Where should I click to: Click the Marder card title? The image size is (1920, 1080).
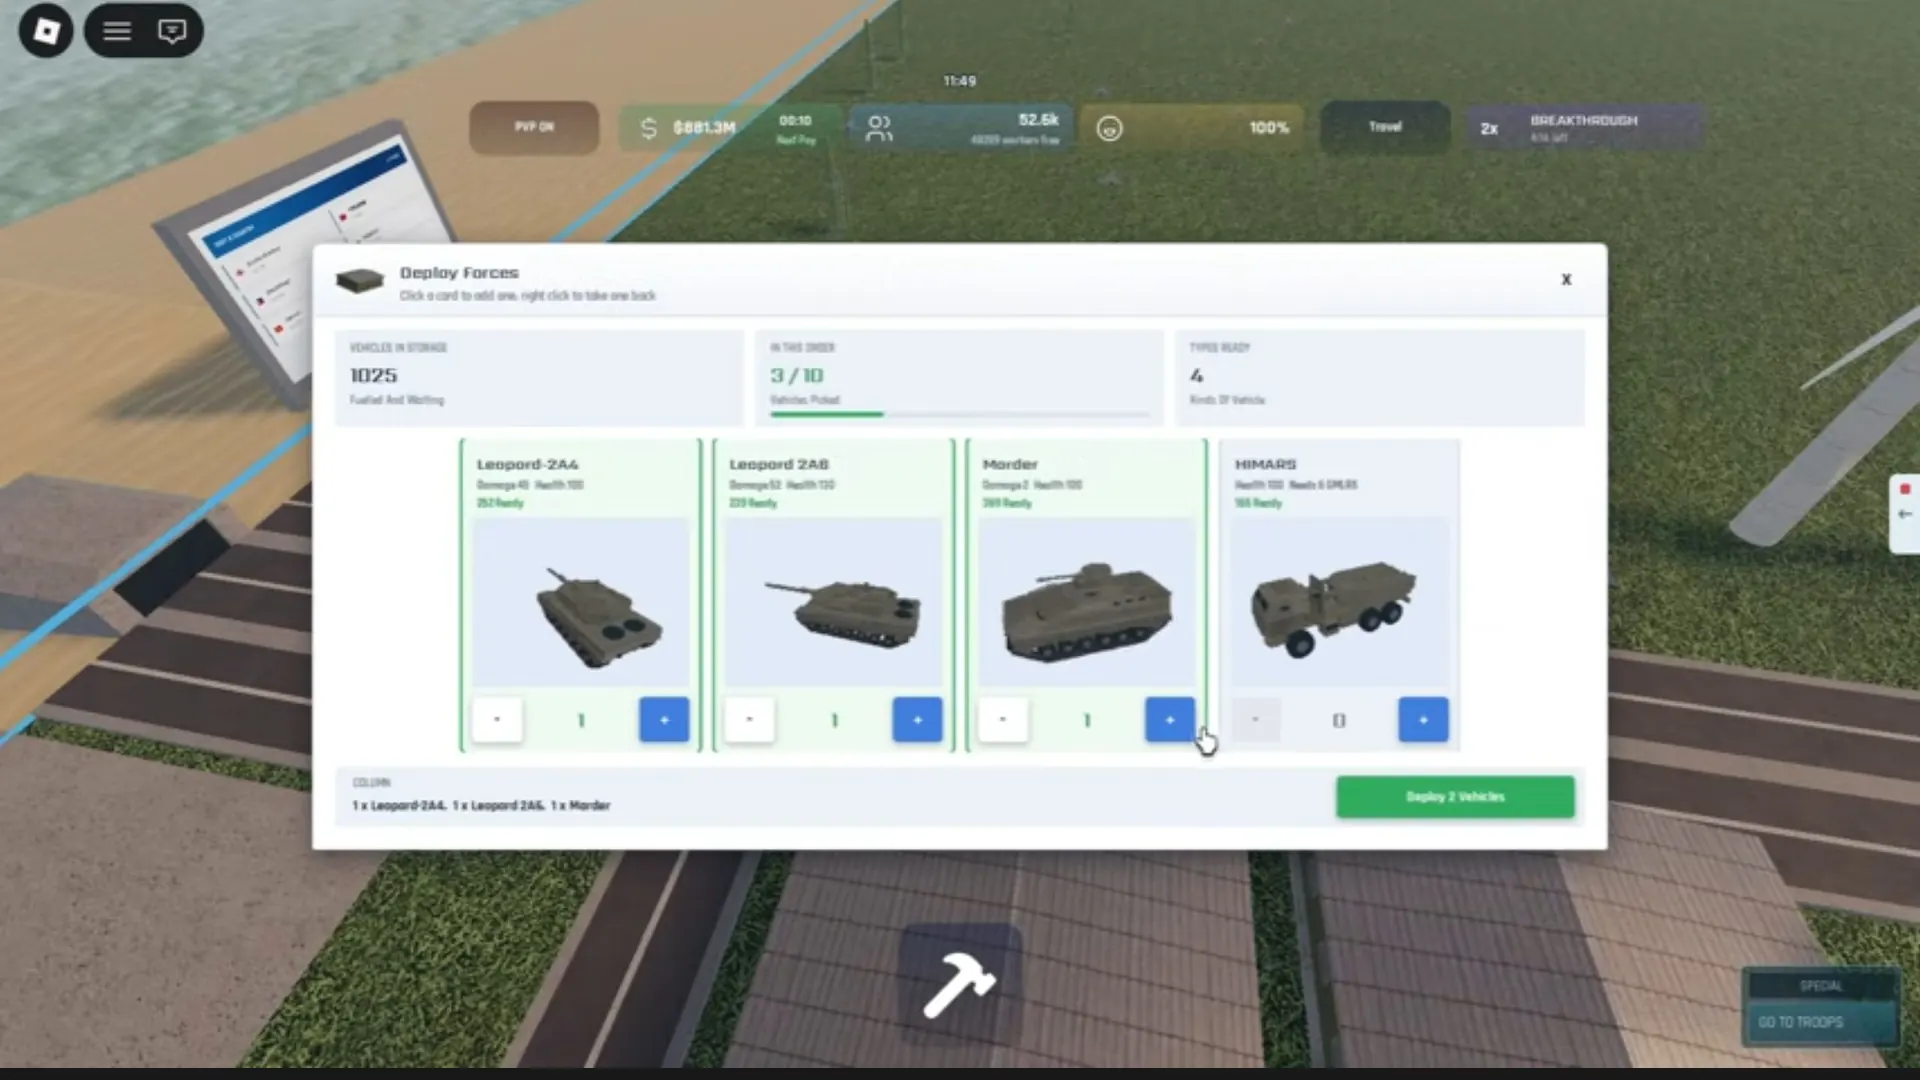click(1010, 465)
